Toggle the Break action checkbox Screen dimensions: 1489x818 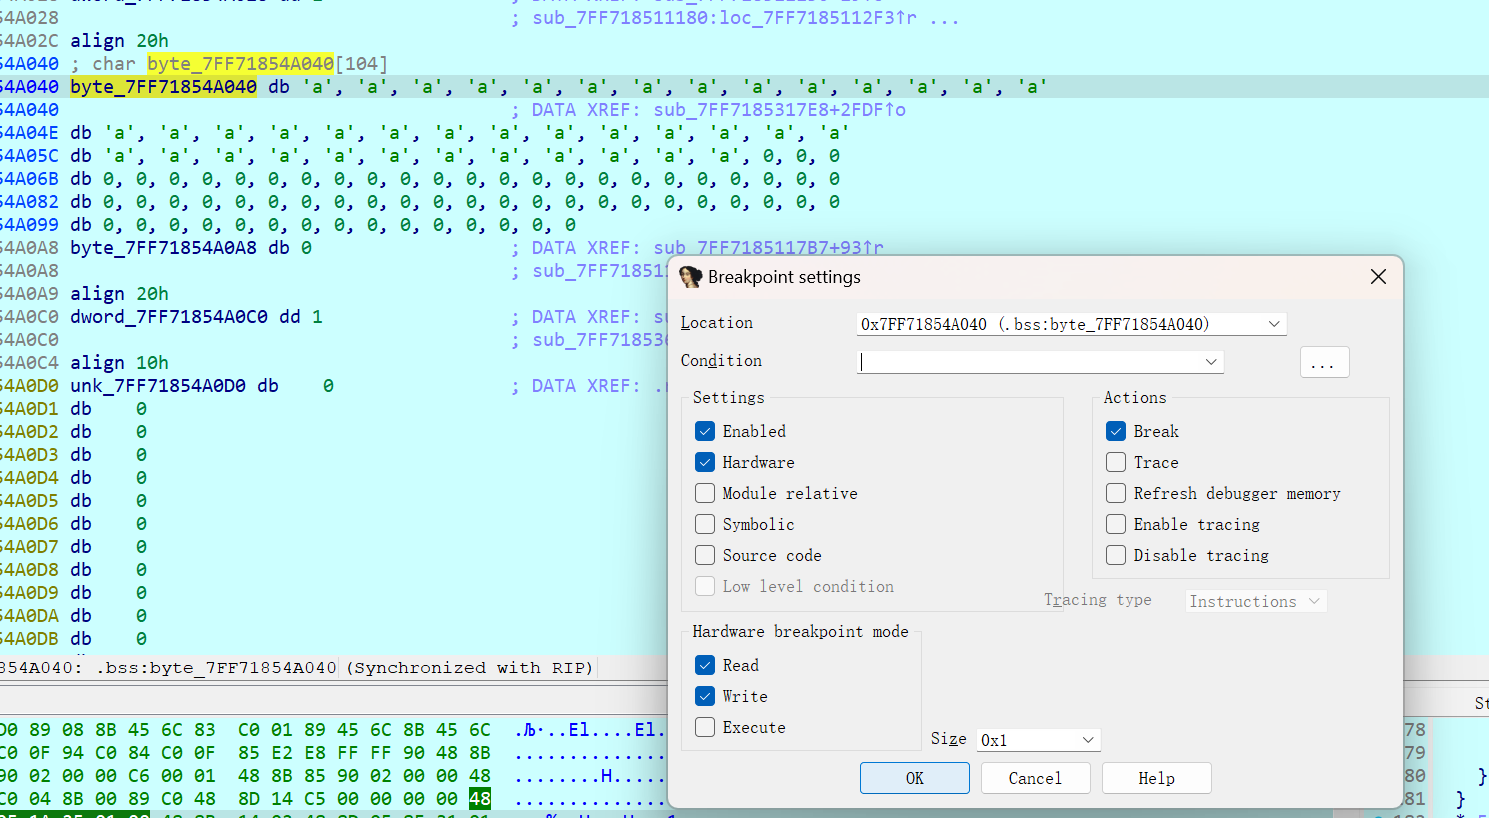[x=1116, y=431]
